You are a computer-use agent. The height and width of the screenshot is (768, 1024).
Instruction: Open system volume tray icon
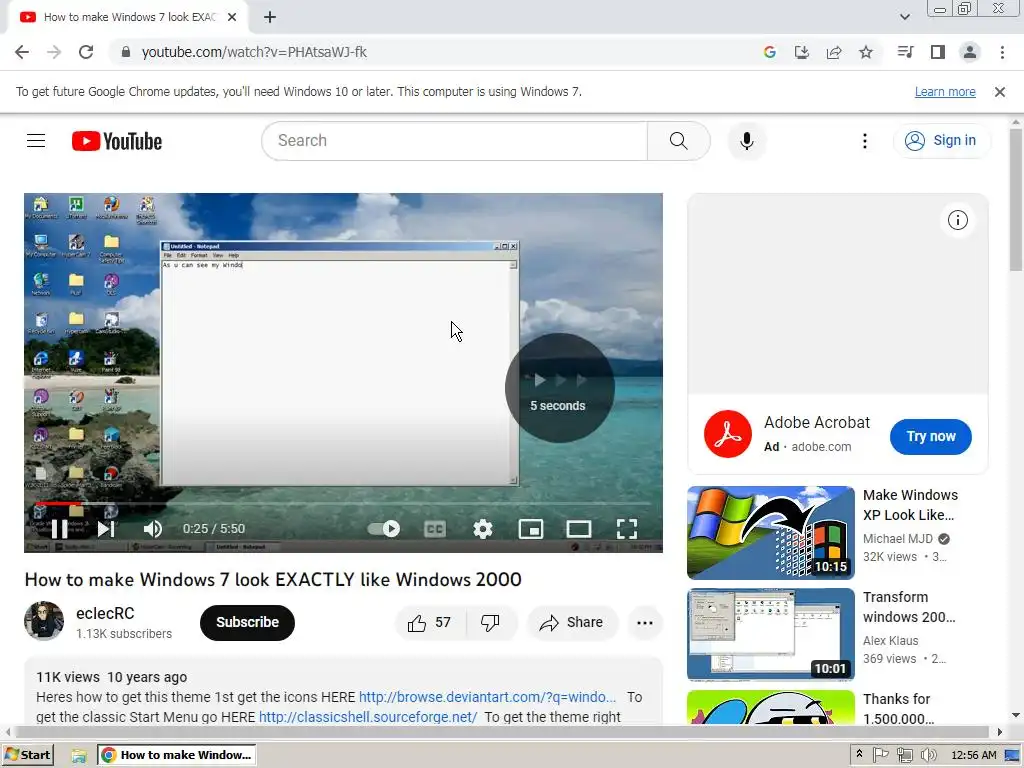point(928,756)
